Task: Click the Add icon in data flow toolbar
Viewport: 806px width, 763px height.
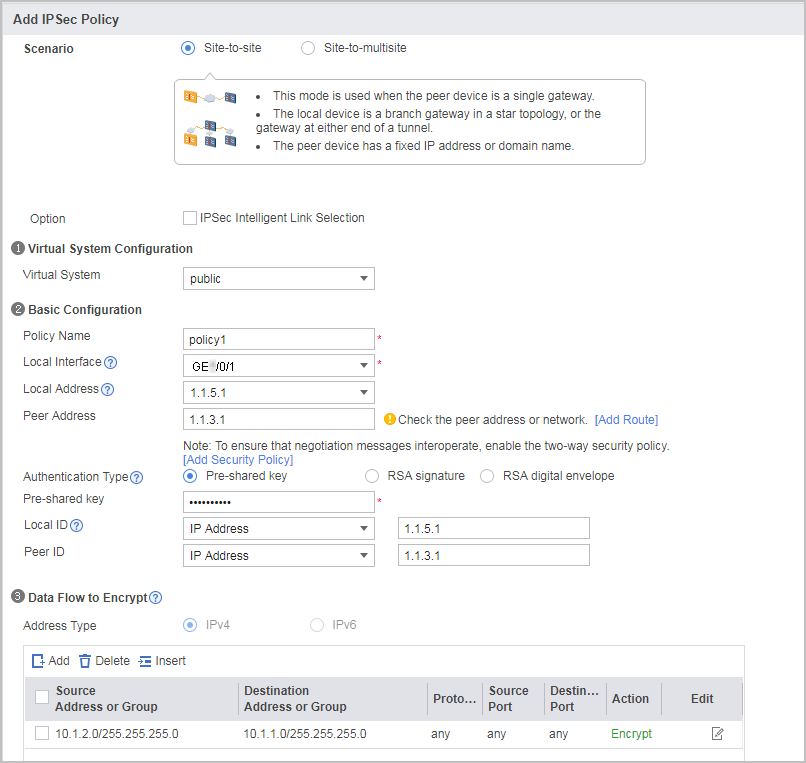Action: click(x=38, y=661)
